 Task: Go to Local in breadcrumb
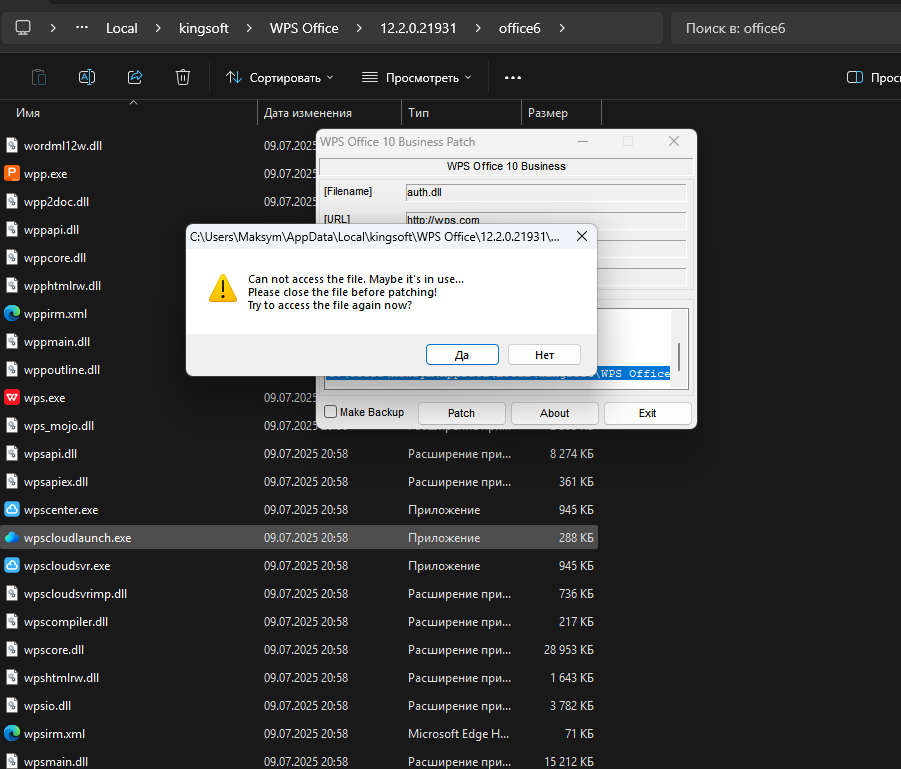pyautogui.click(x=122, y=28)
